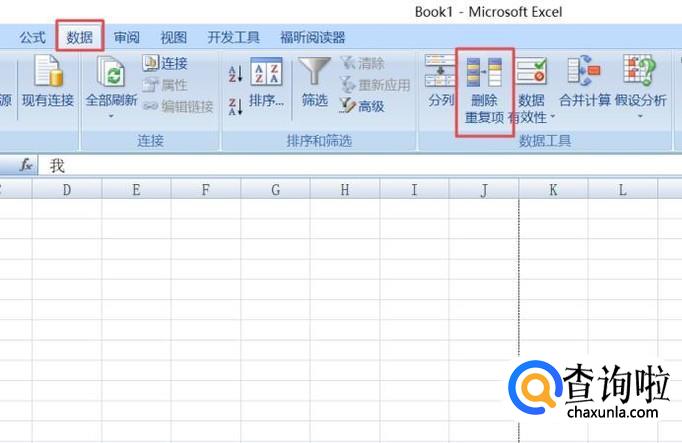The height and width of the screenshot is (443, 682).
Task: Sort descending with Z-A icon
Action: [x=235, y=107]
